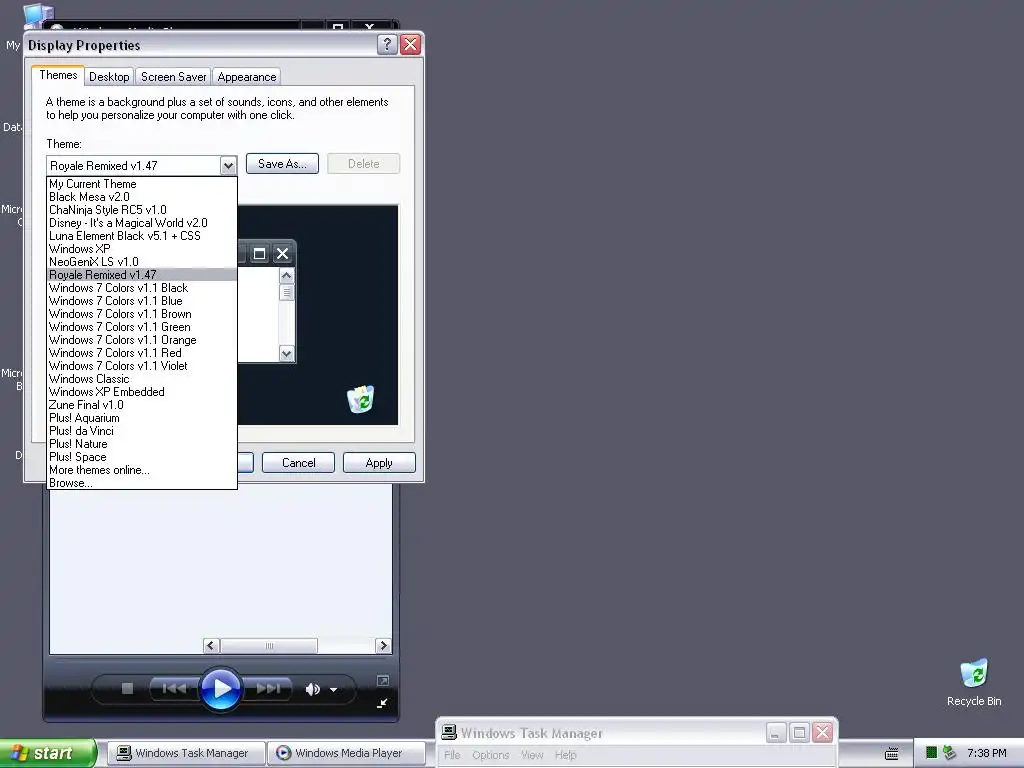The height and width of the screenshot is (768, 1024).
Task: Open Help menu in Task Manager
Action: [x=566, y=755]
